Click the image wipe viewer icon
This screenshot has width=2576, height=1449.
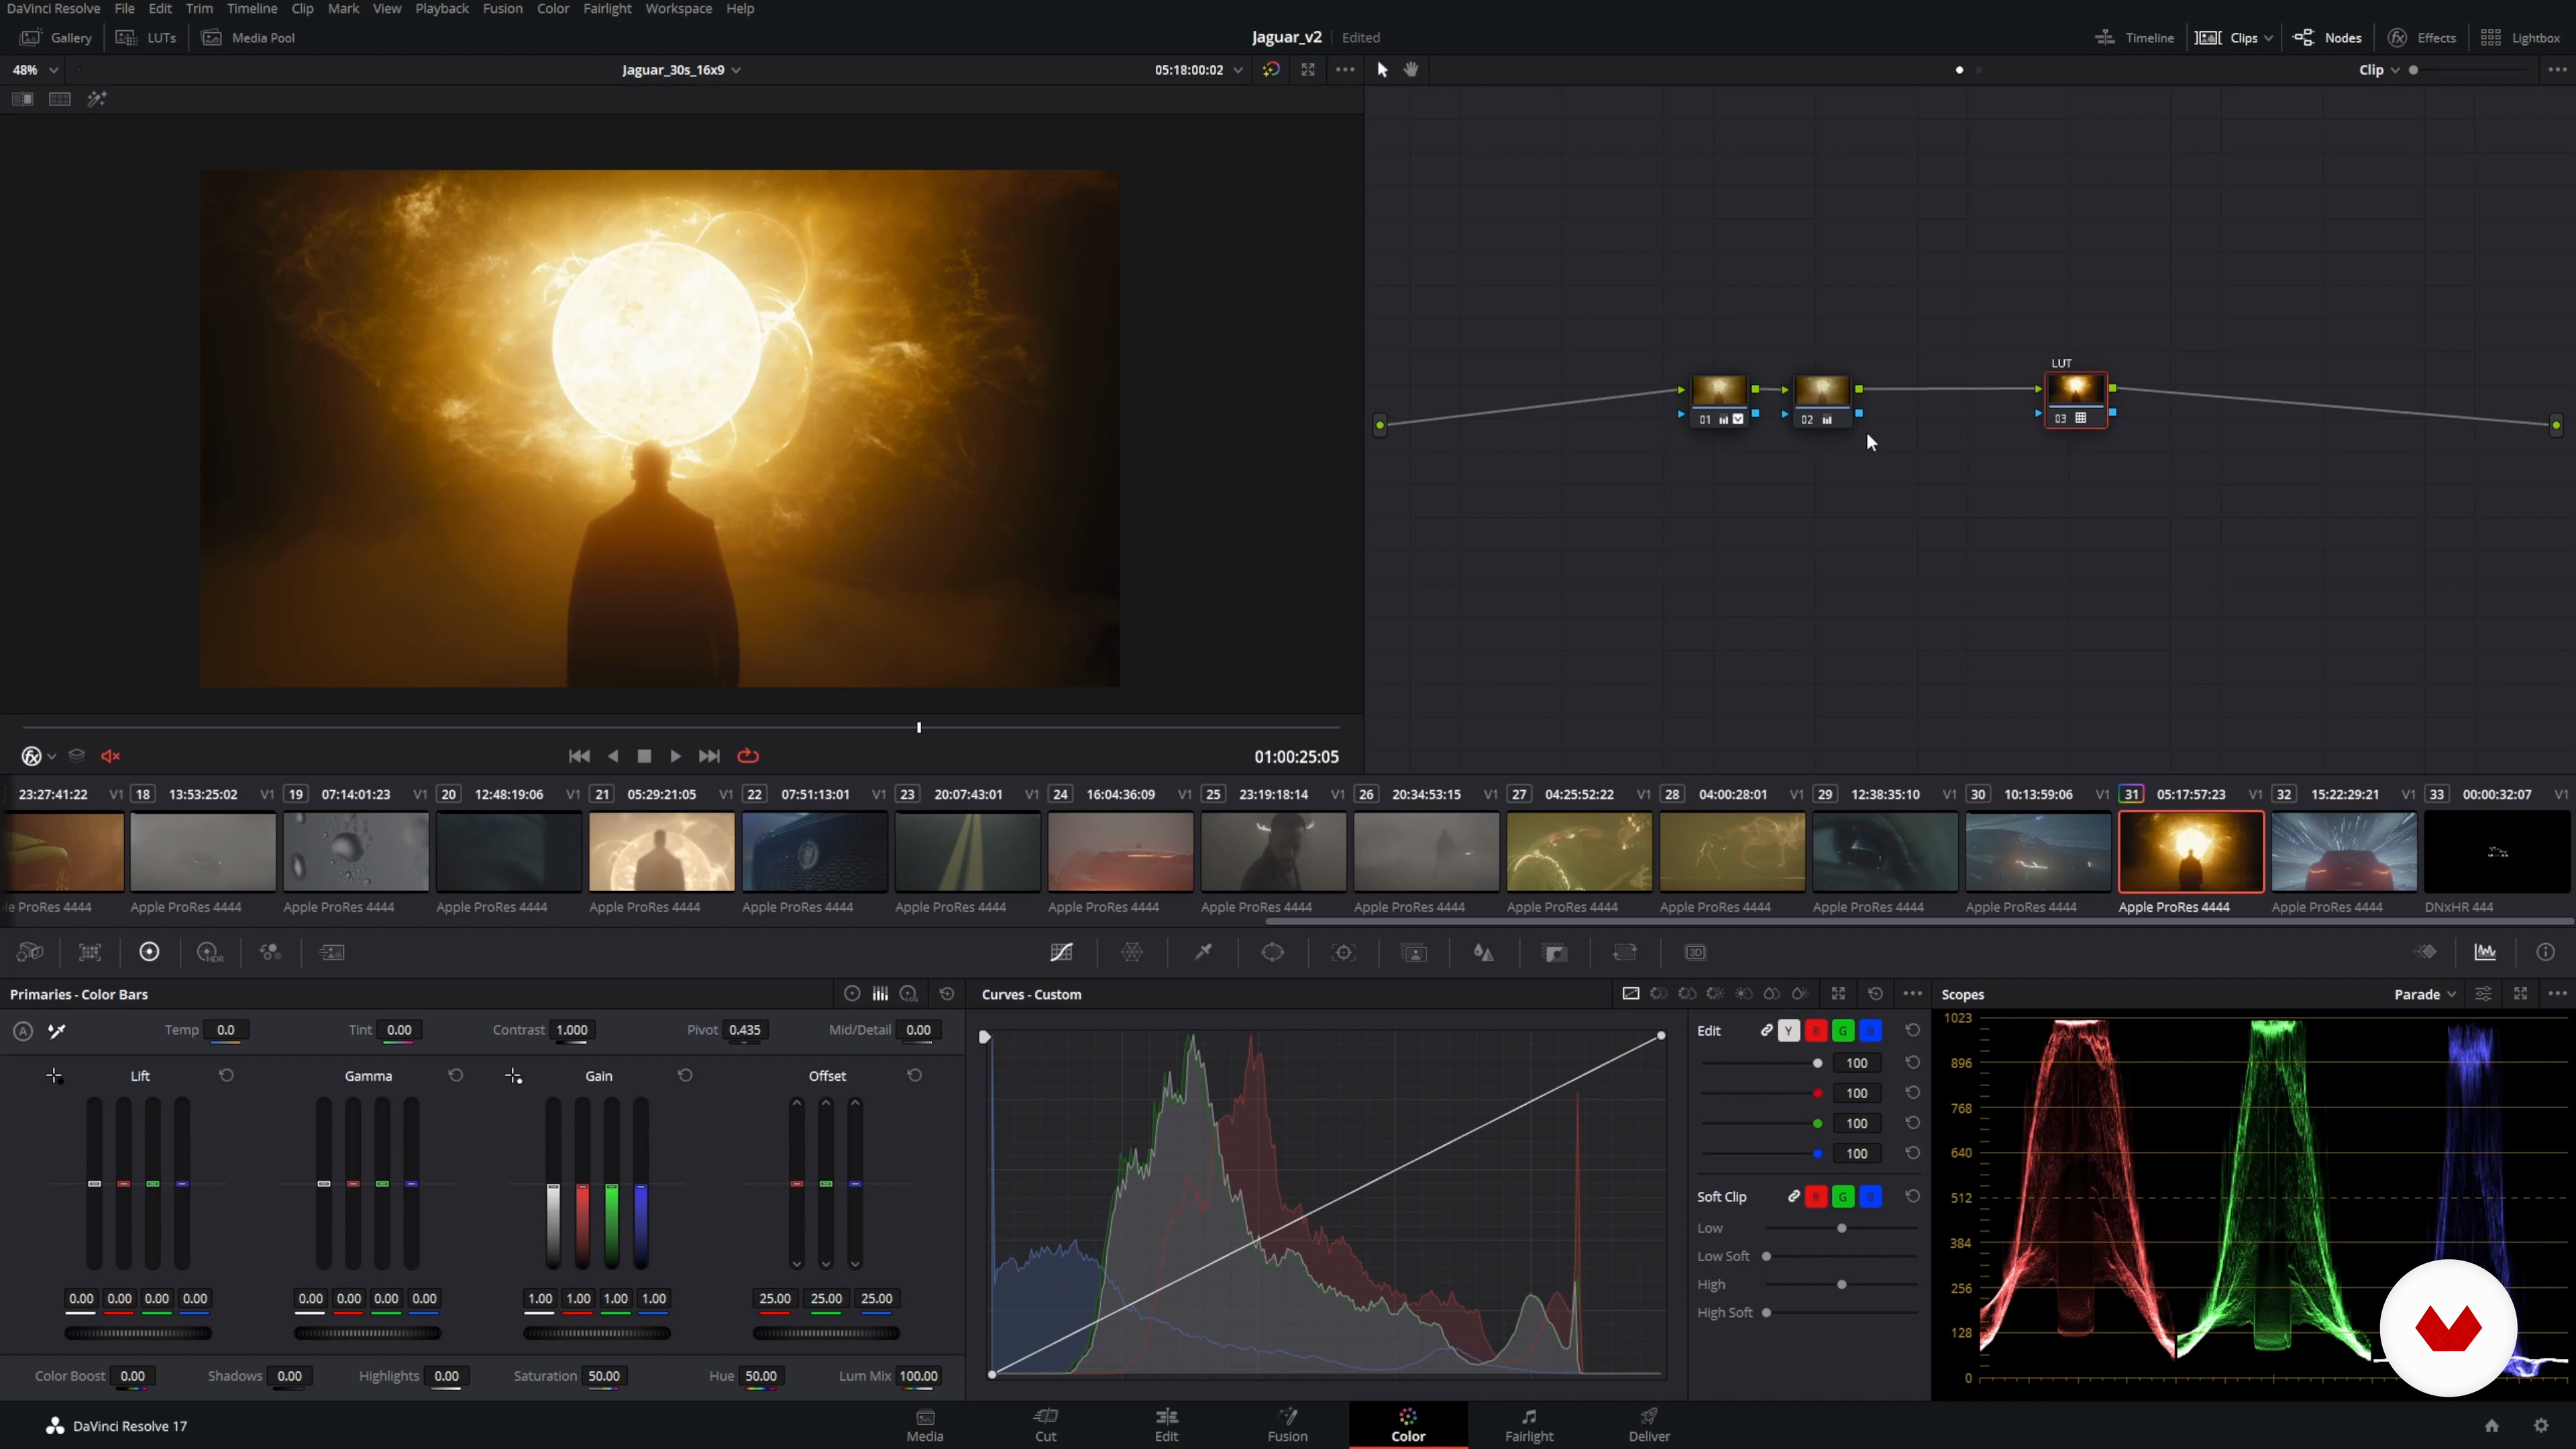tap(22, 99)
